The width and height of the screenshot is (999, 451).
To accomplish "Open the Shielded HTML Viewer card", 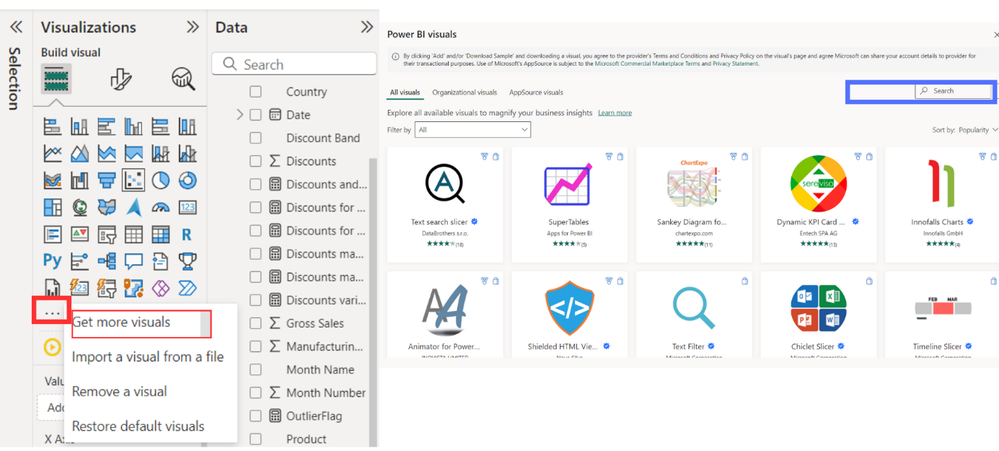I will pyautogui.click(x=569, y=315).
